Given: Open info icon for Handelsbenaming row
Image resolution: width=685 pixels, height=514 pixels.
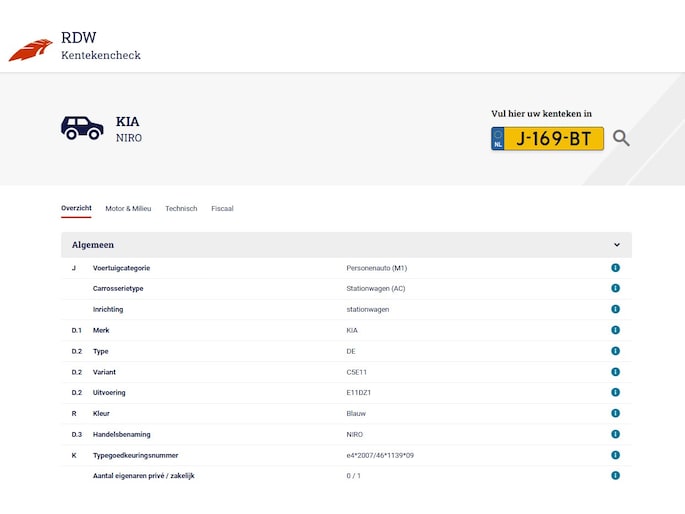Looking at the screenshot, I should [615, 434].
